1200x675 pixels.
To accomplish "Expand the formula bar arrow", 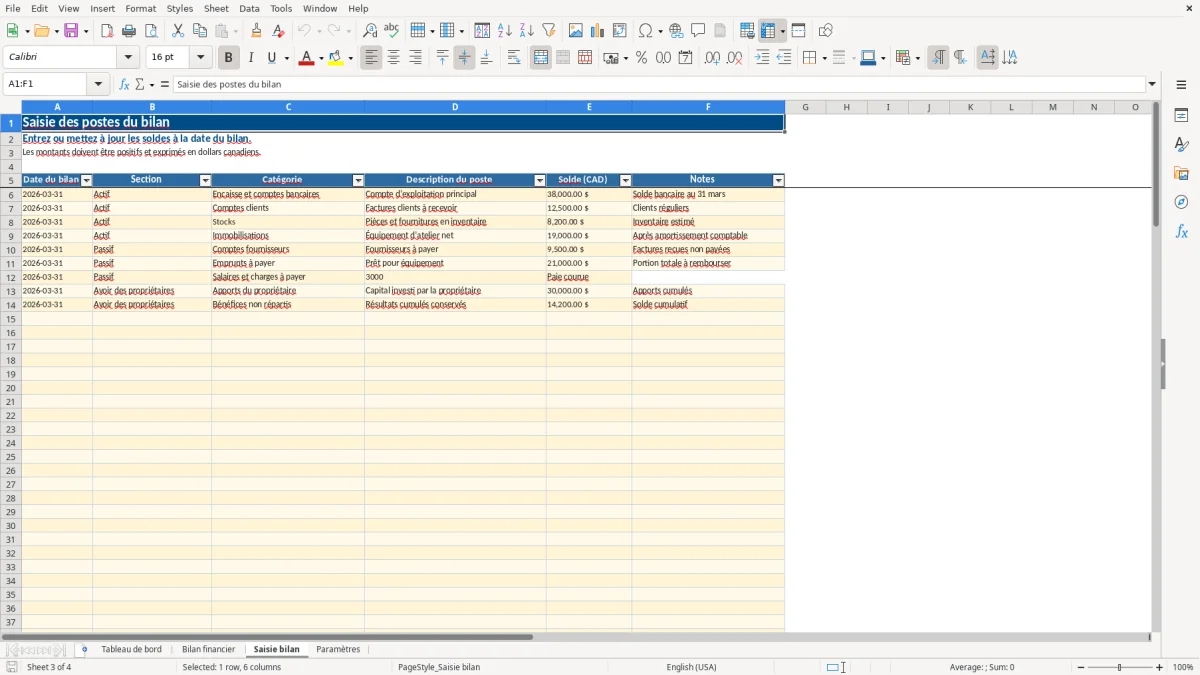I will pos(1152,85).
